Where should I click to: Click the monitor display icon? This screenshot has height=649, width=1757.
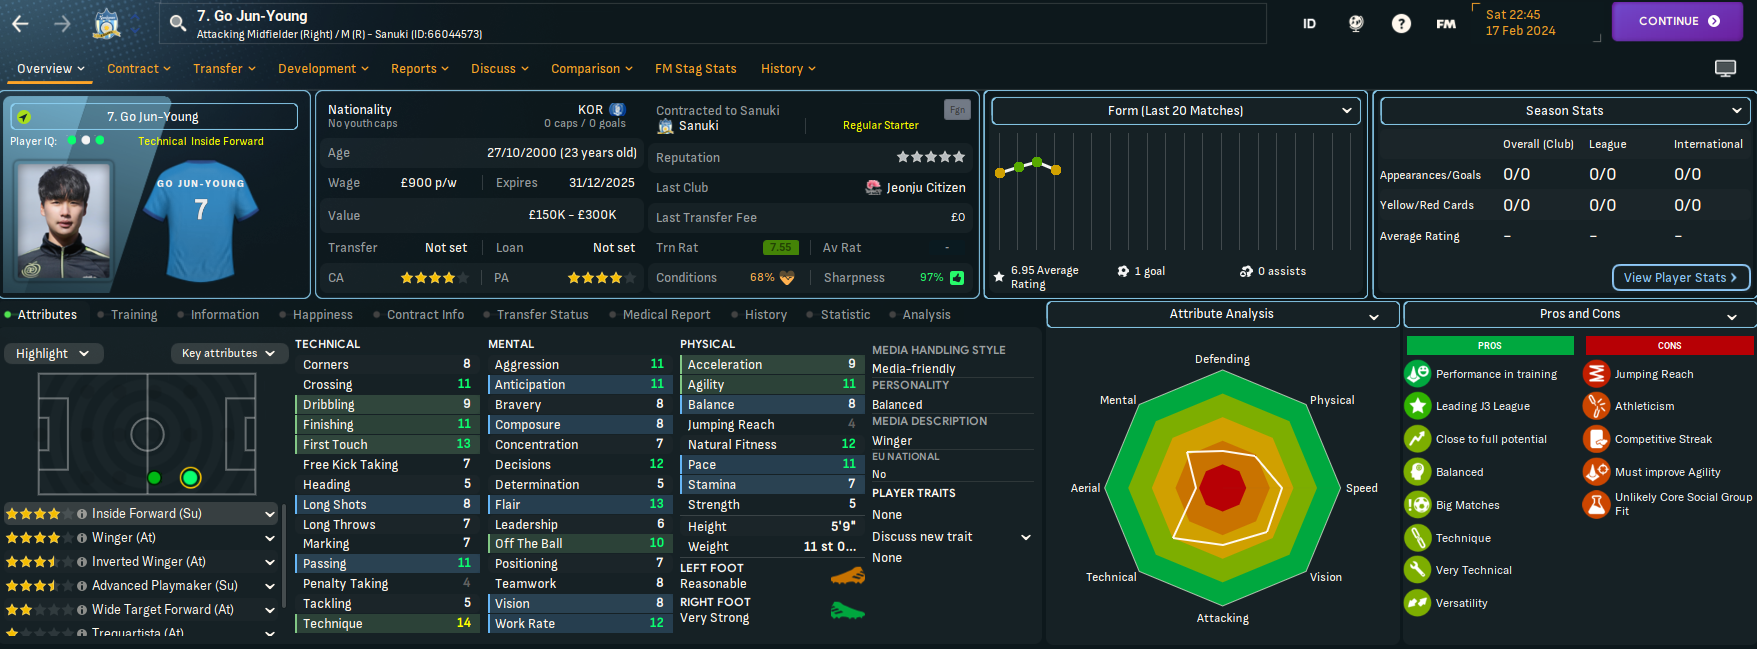tap(1725, 68)
